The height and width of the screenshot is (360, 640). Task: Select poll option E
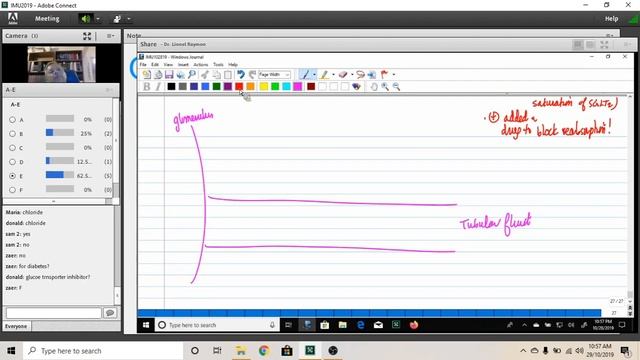pyautogui.click(x=12, y=176)
